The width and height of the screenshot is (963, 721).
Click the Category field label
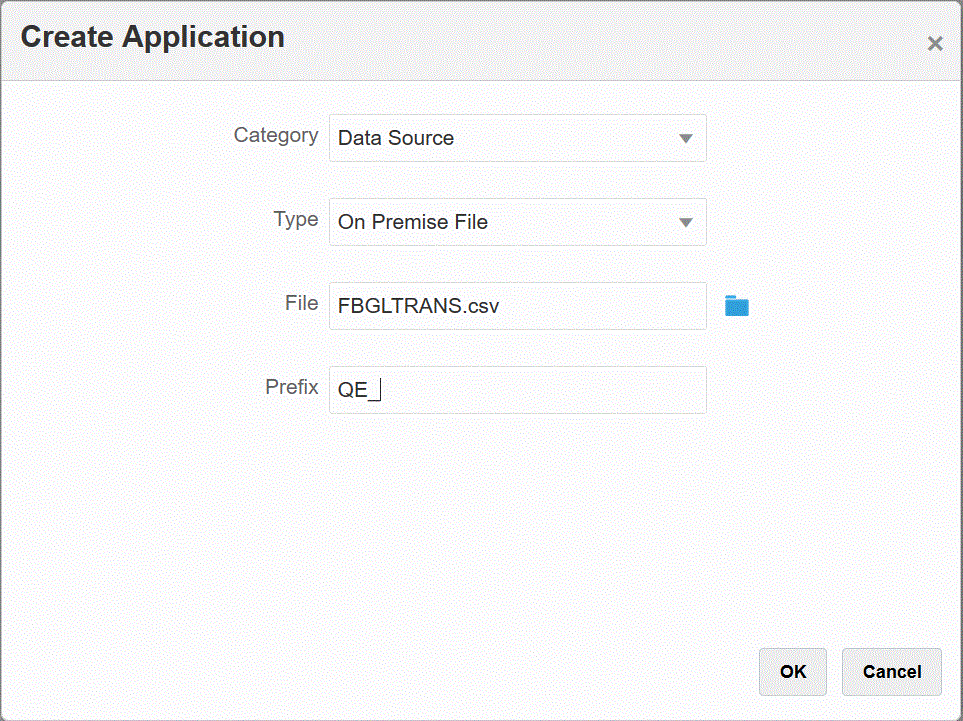click(x=276, y=135)
